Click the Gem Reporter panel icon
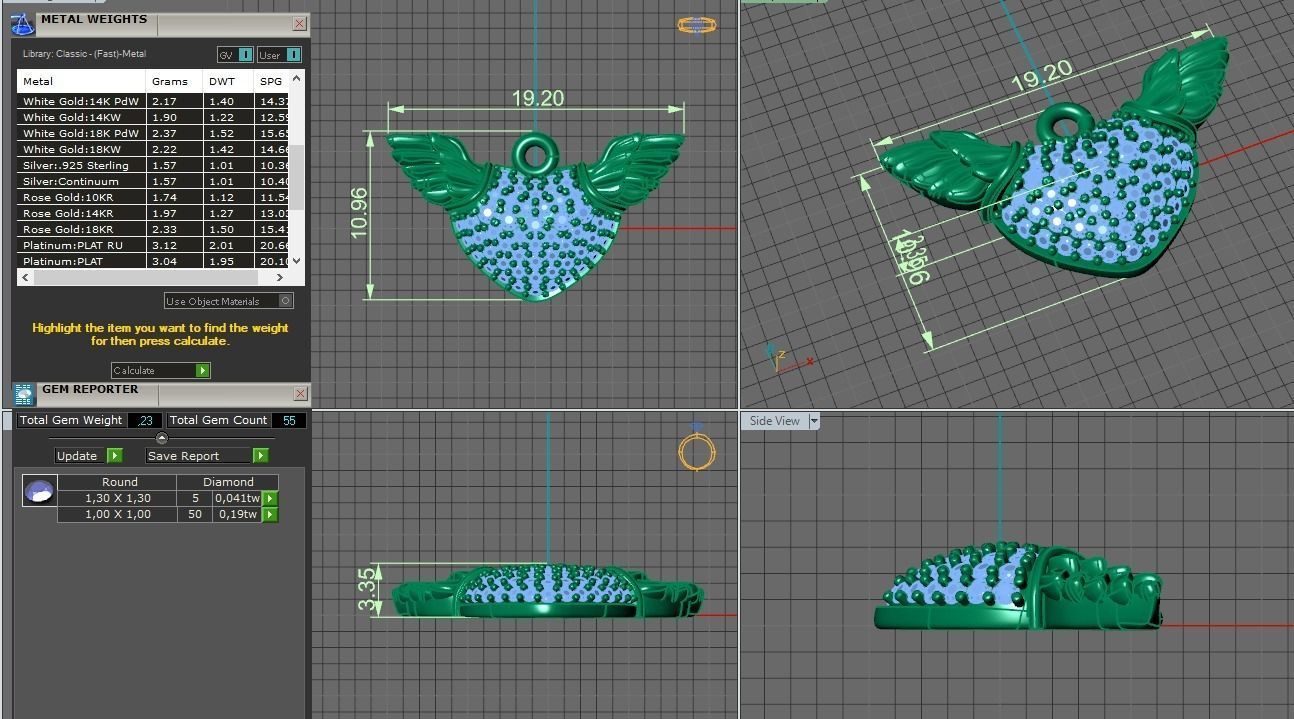Image resolution: width=1294 pixels, height=719 pixels. click(23, 394)
